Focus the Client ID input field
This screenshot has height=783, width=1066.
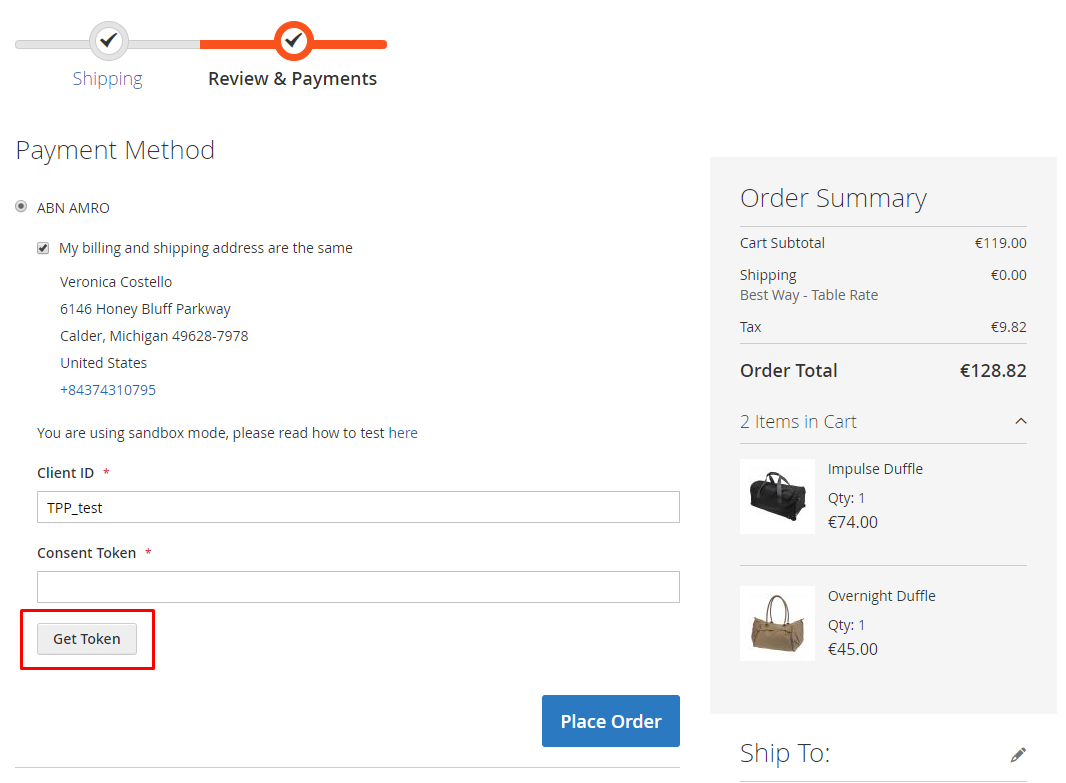click(x=358, y=507)
